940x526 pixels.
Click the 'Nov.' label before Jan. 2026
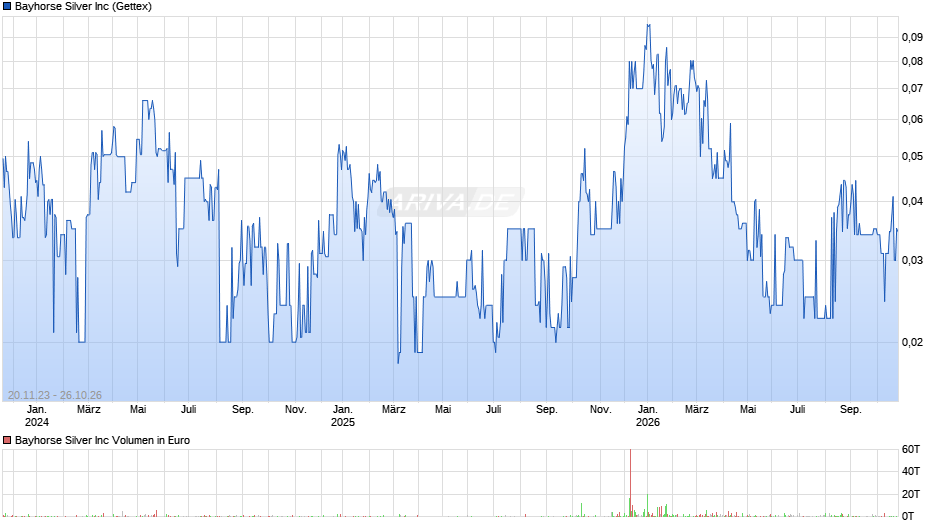pos(601,410)
